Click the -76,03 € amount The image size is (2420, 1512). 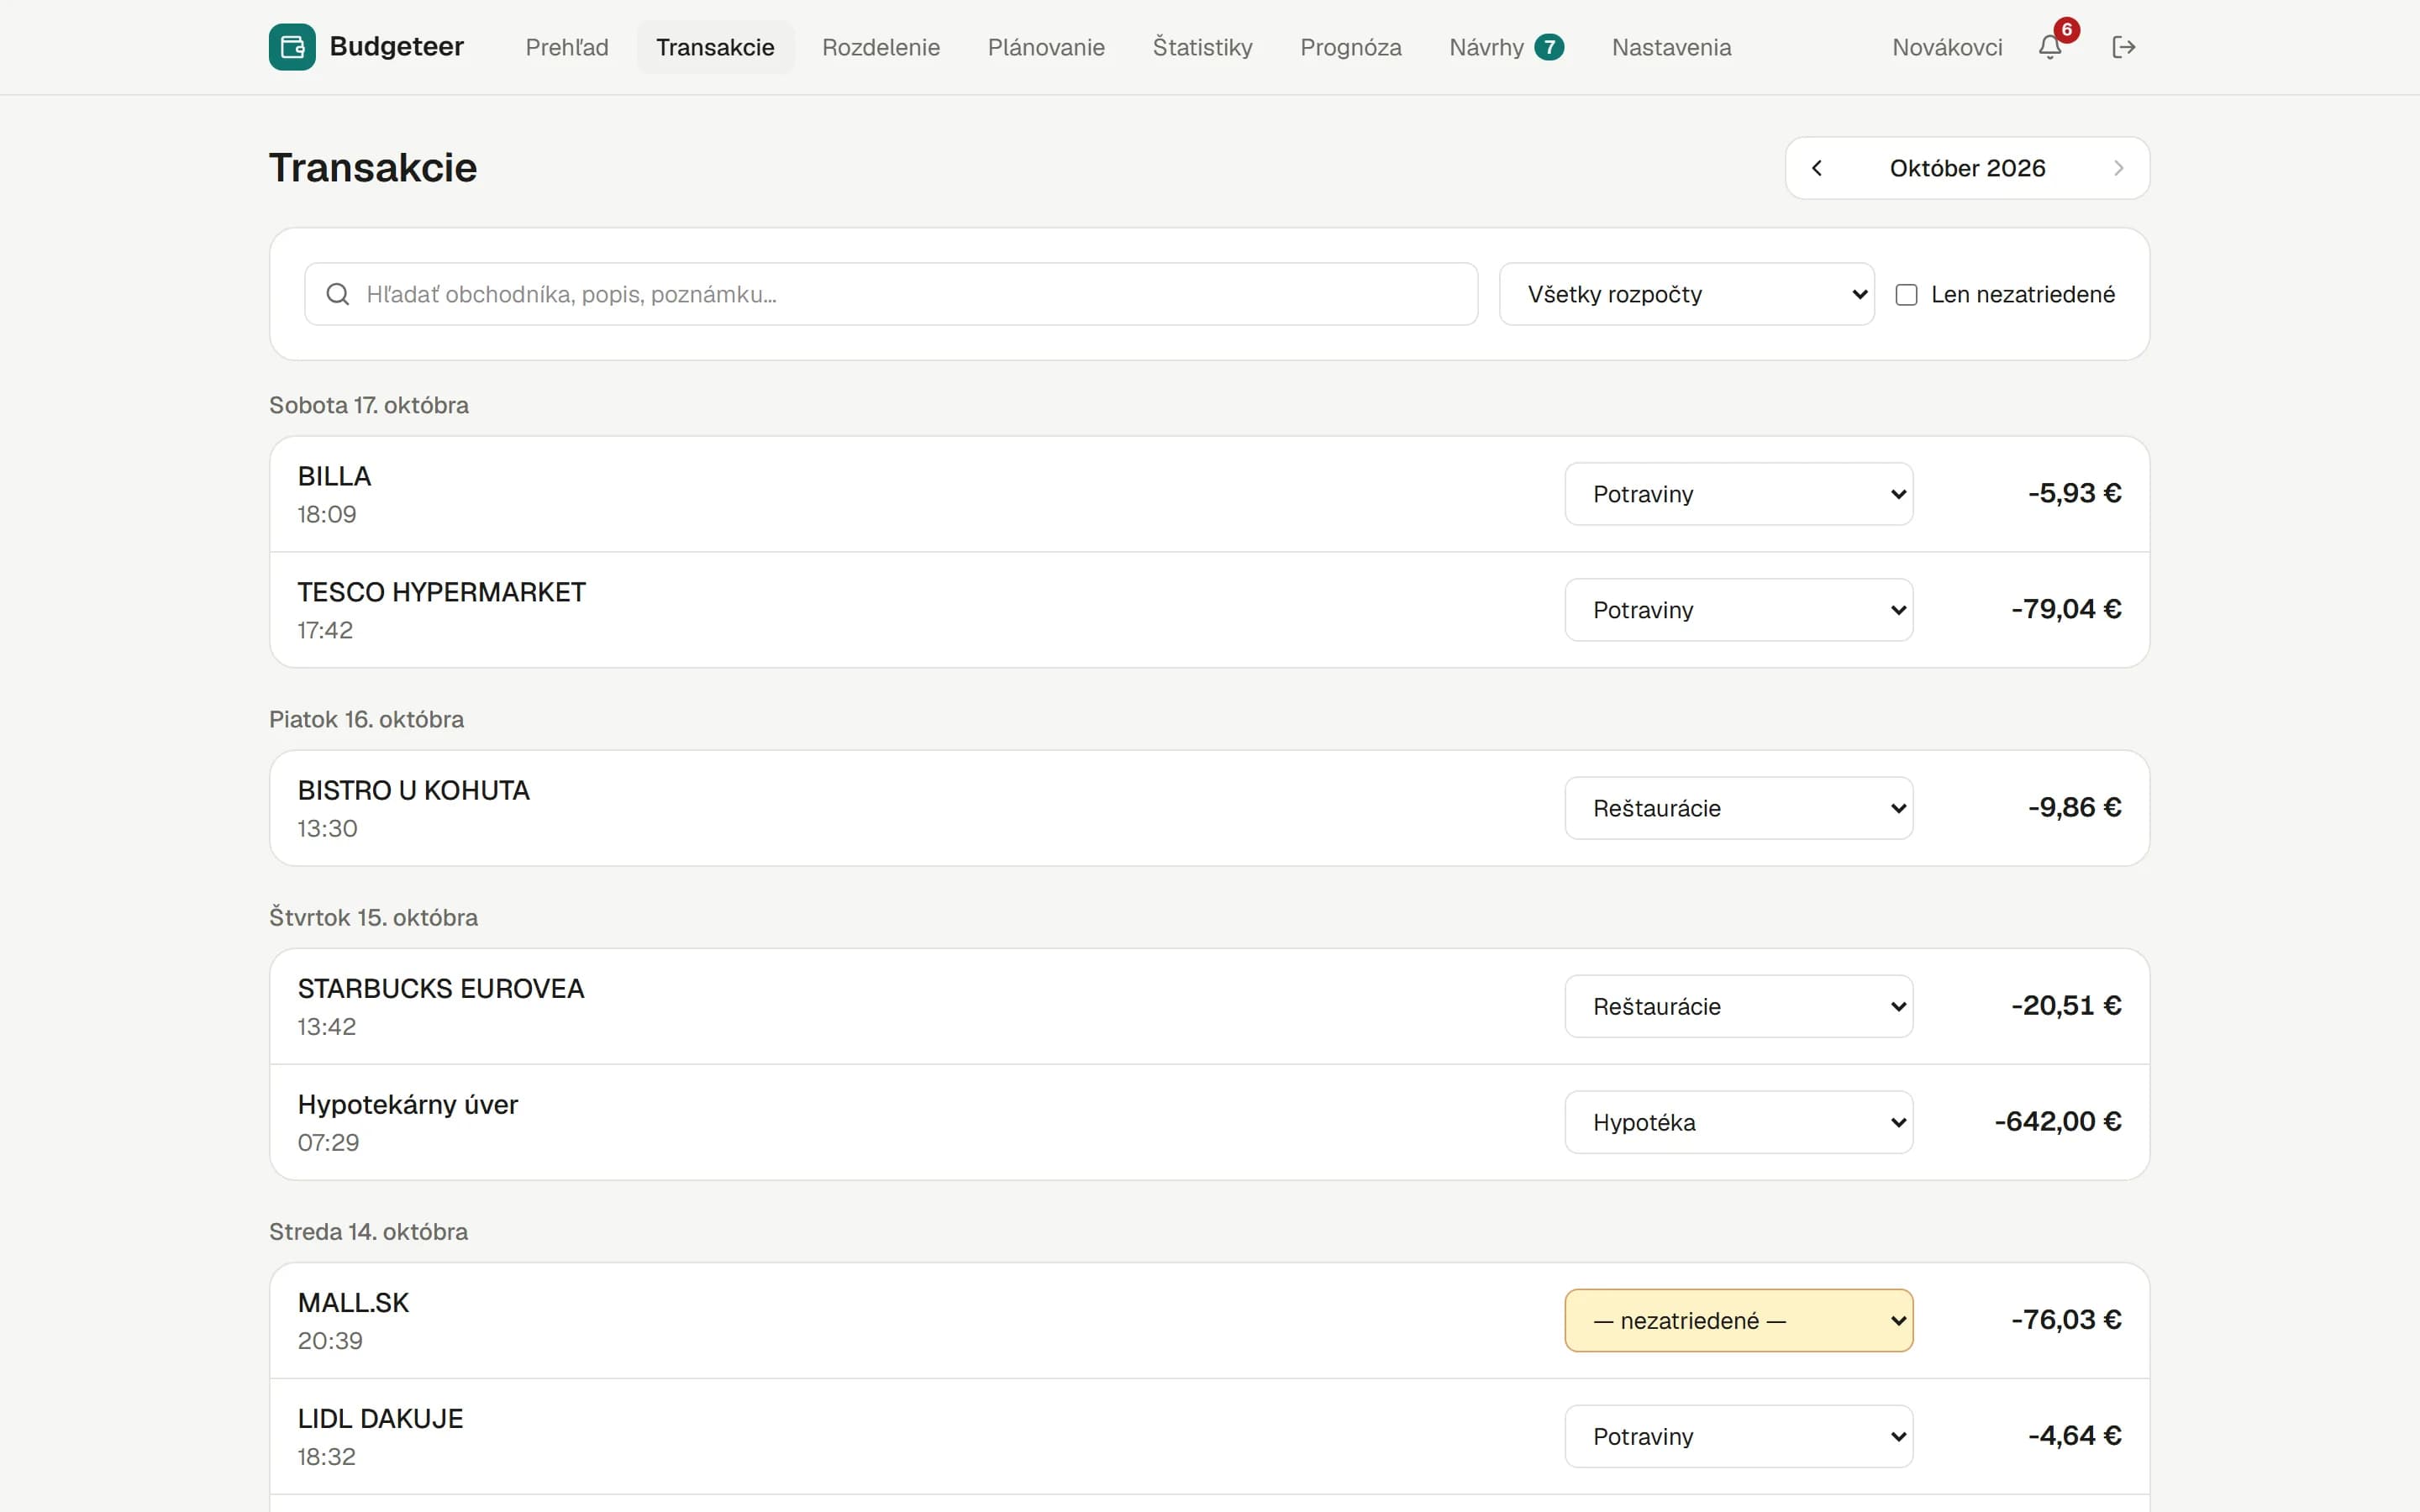[2066, 1319]
